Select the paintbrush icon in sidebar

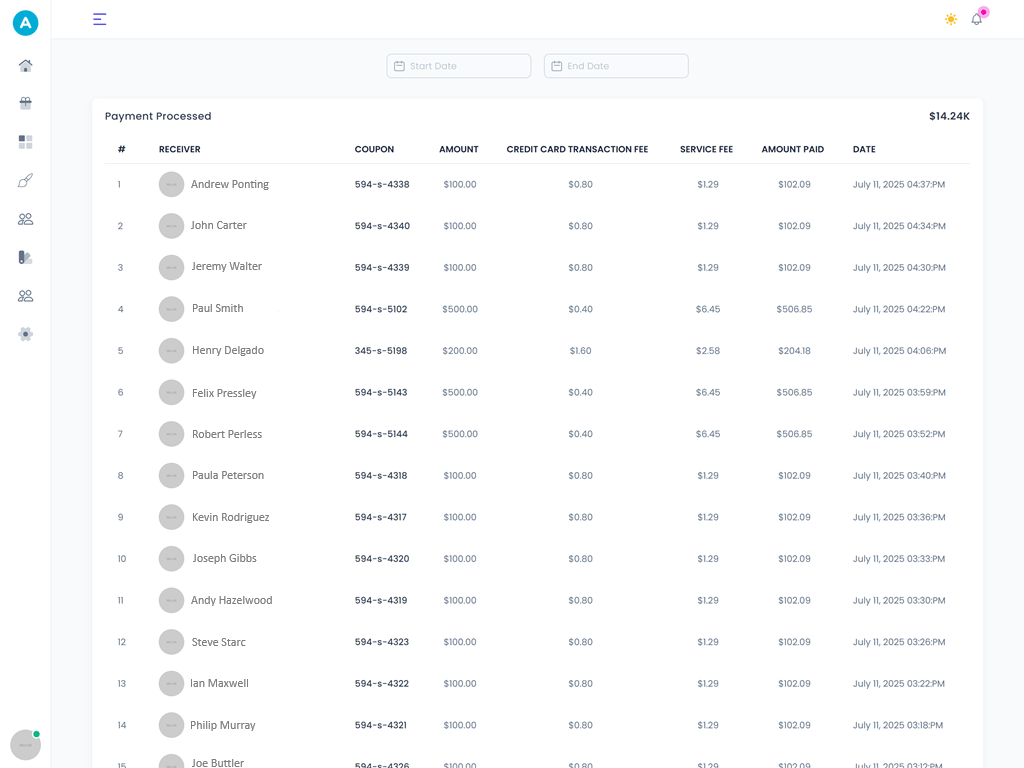pos(26,181)
